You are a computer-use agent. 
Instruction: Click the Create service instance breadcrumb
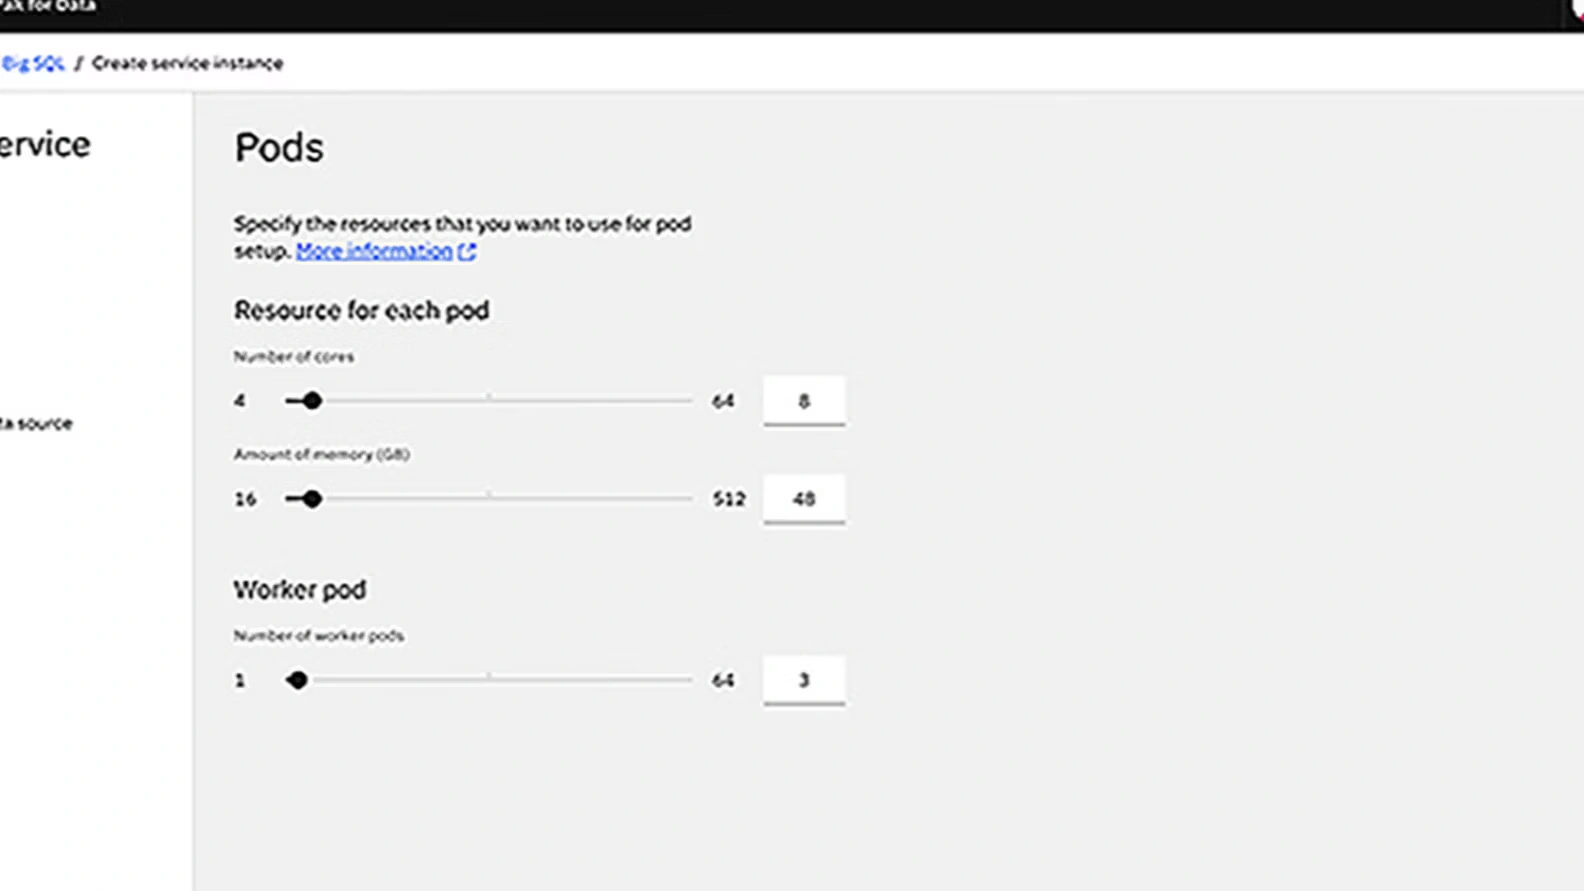(x=187, y=63)
